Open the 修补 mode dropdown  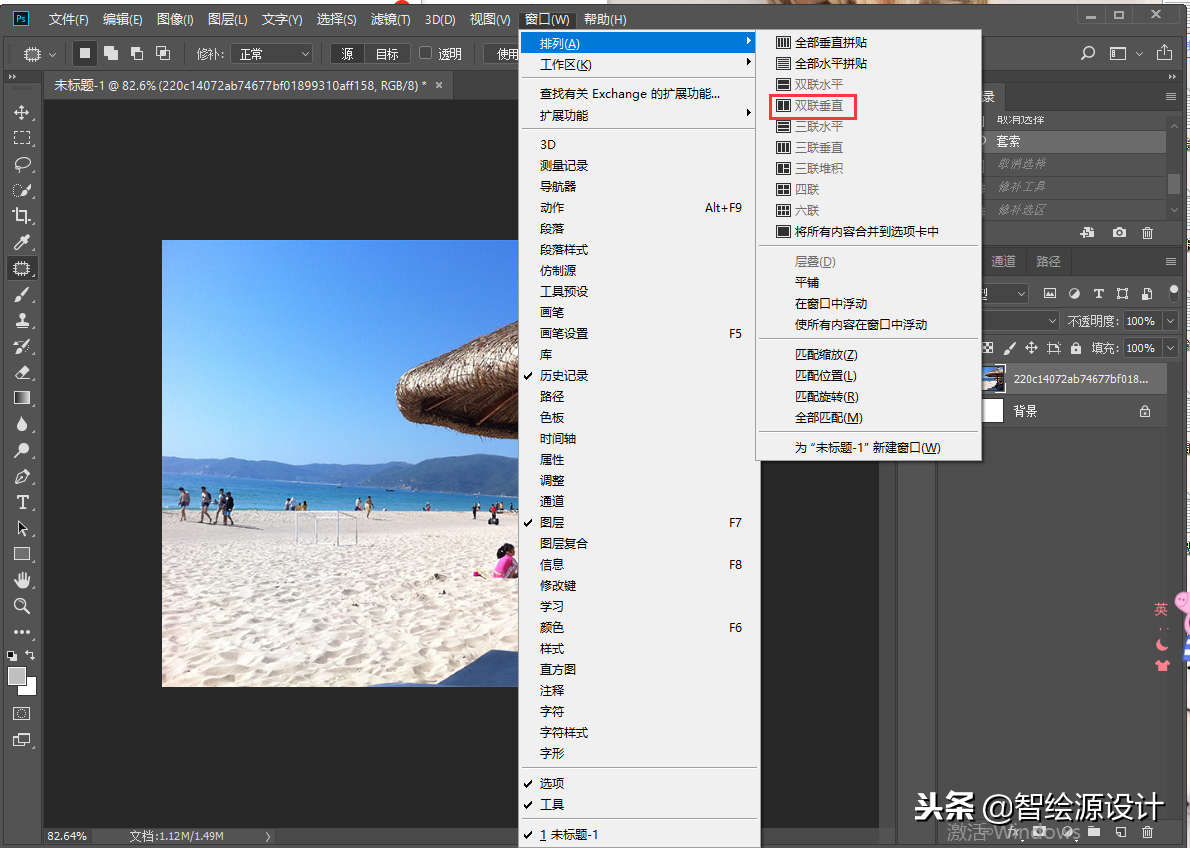point(271,54)
